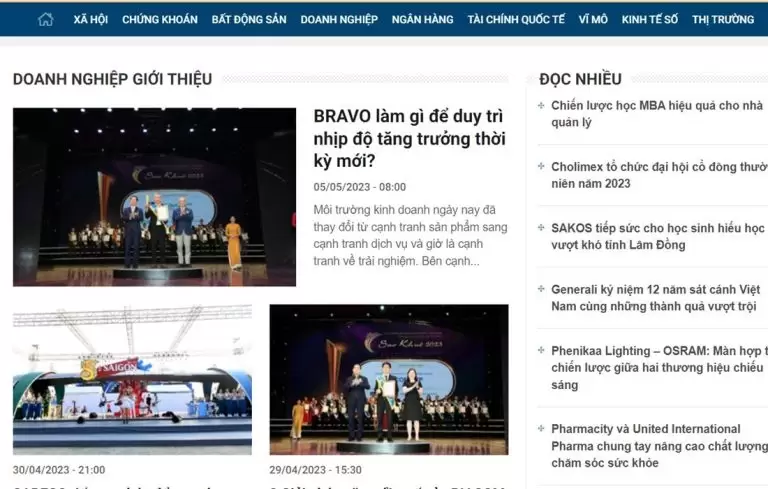Select the plus bullet beside Phenikaa Lighting article
768x489 pixels.
click(x=541, y=350)
